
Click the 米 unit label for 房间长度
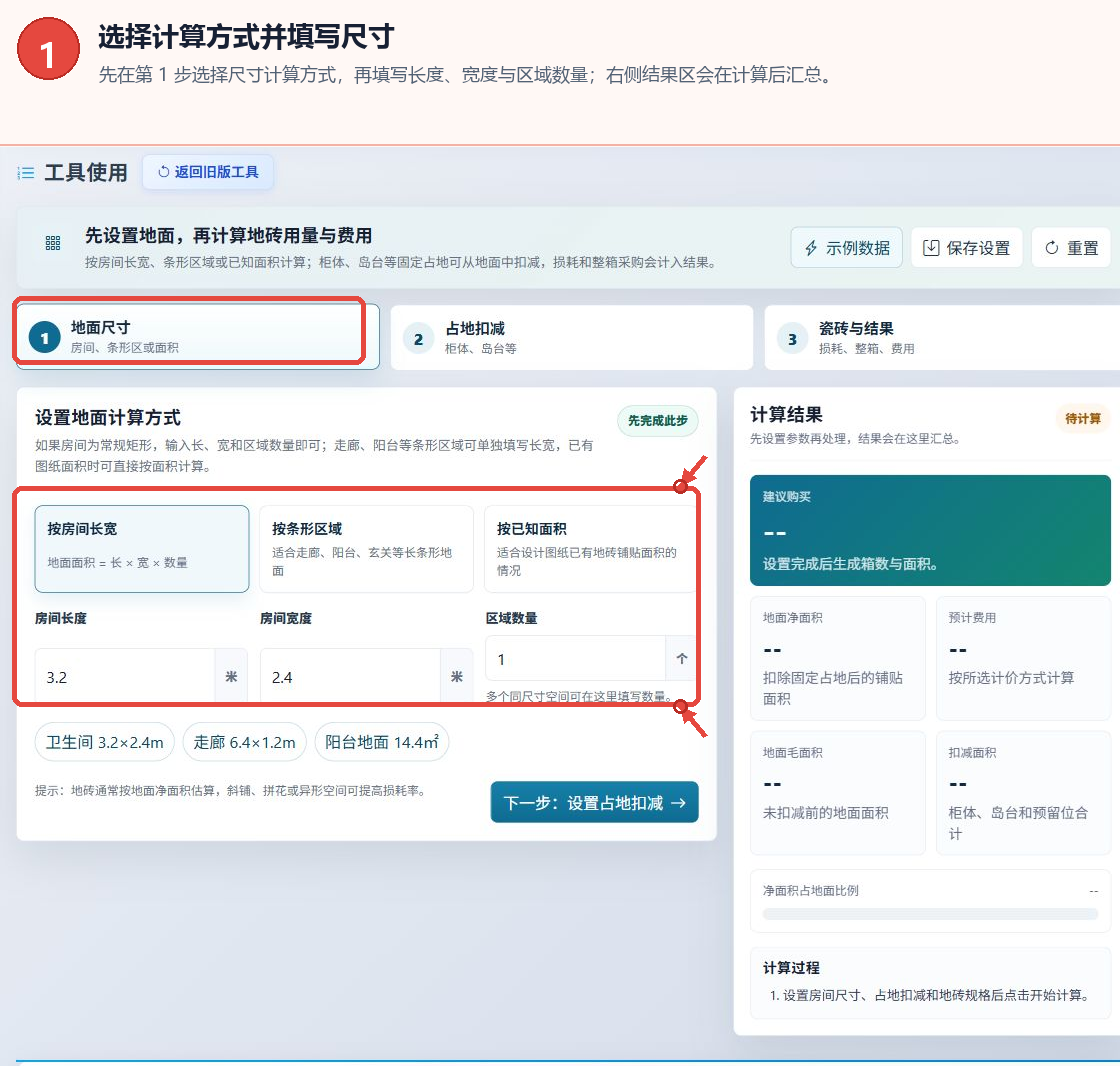pyautogui.click(x=231, y=677)
